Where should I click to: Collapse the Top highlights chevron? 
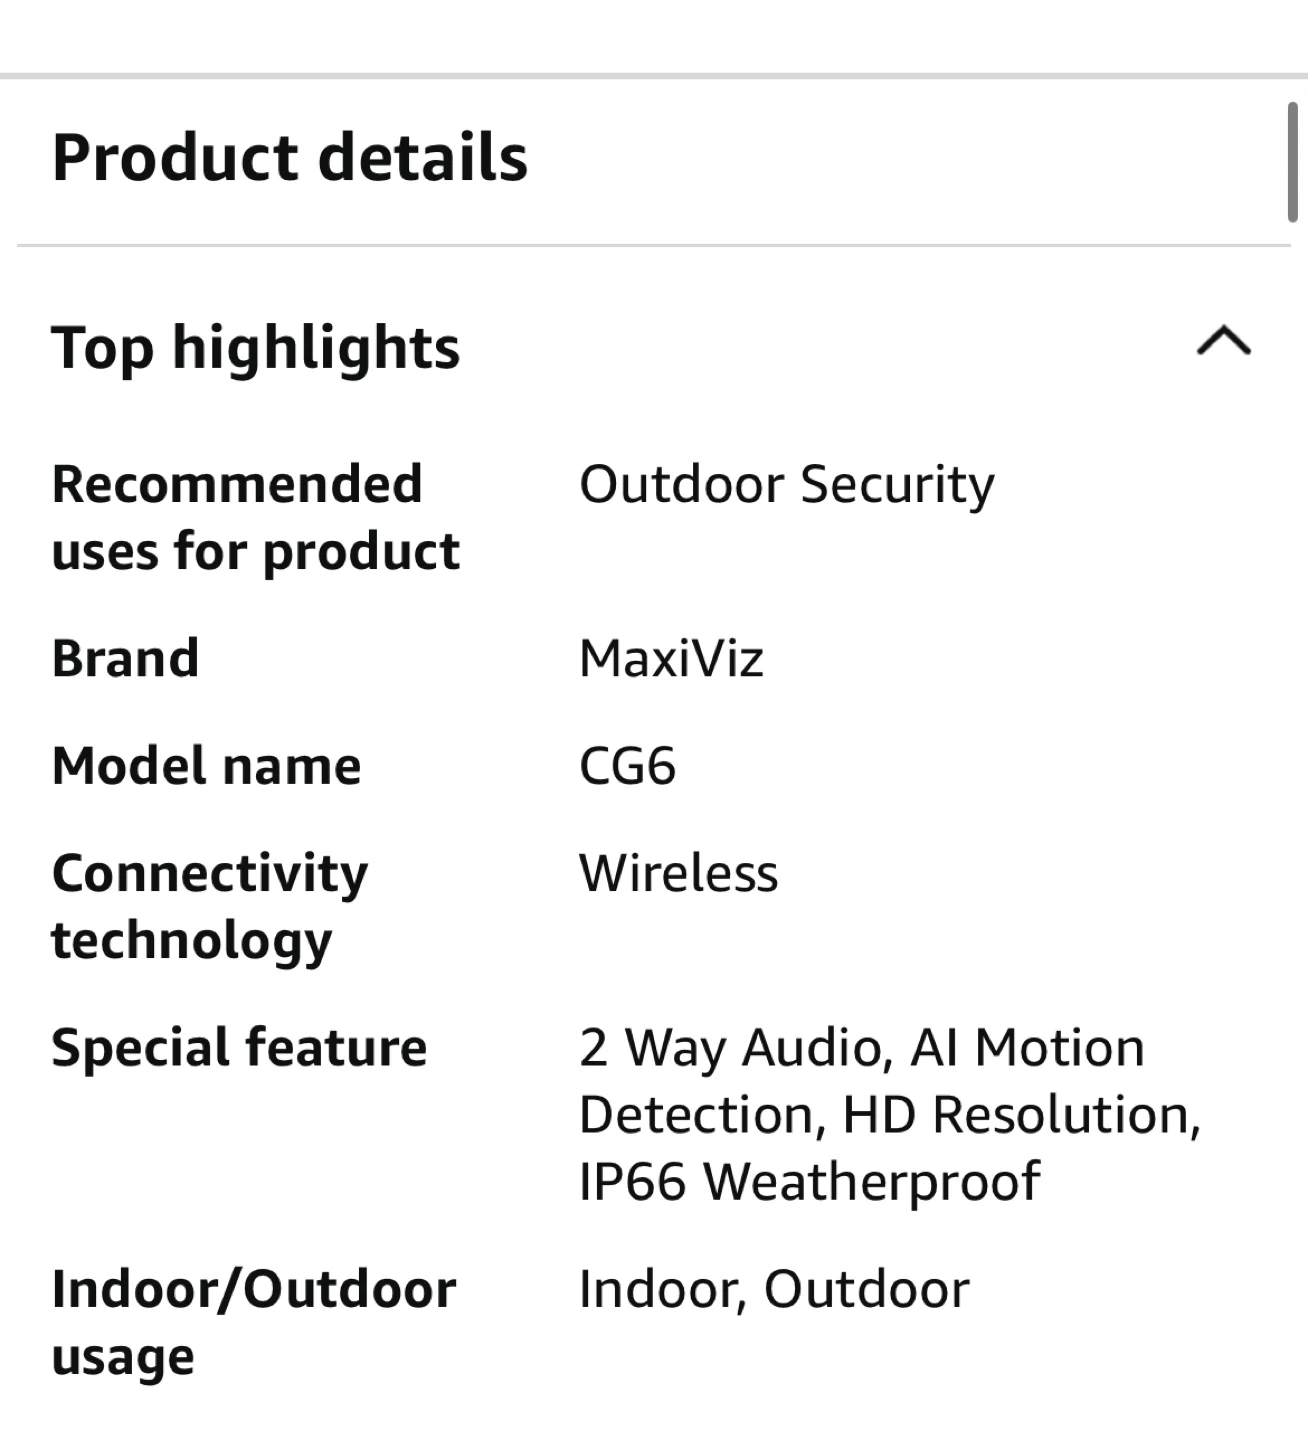click(1223, 342)
